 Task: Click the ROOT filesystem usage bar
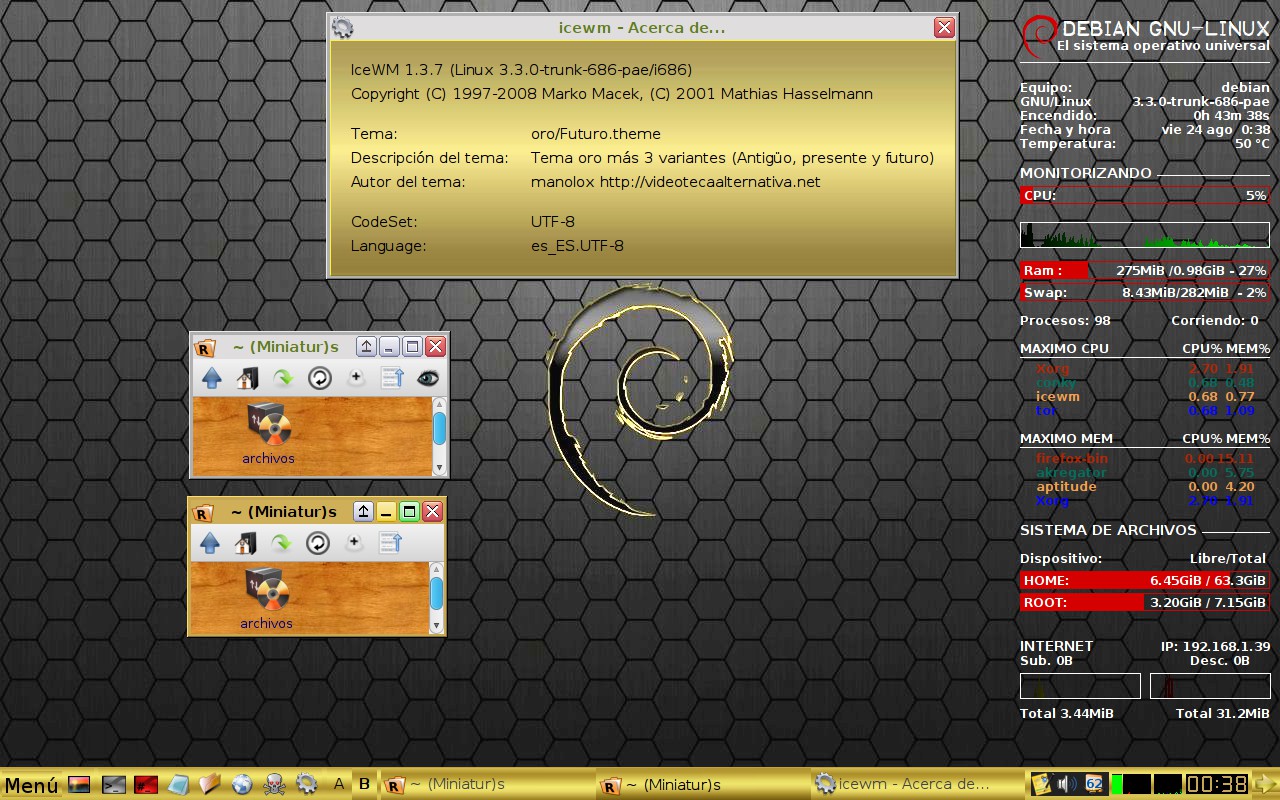(1144, 602)
